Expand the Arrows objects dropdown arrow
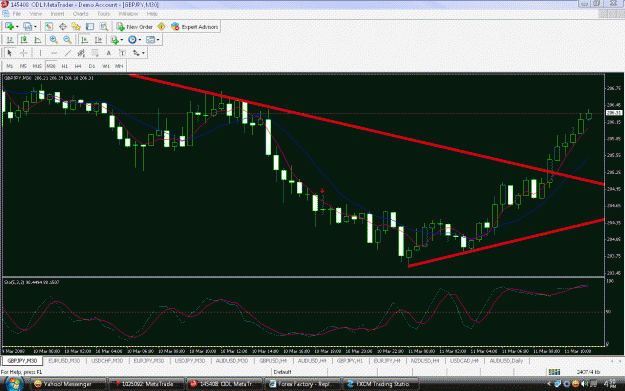 click(x=143, y=53)
